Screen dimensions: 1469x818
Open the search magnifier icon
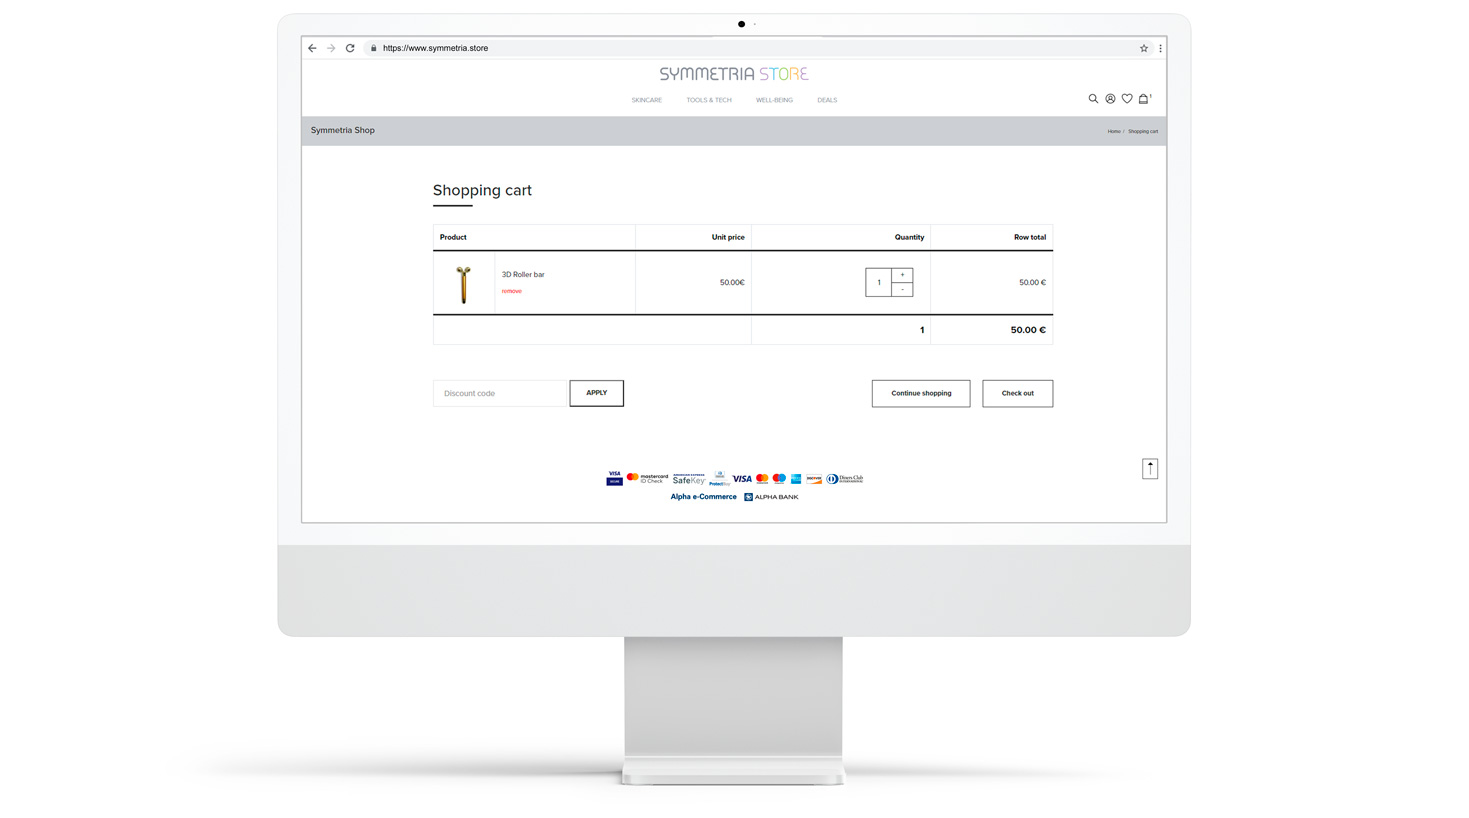[1093, 99]
